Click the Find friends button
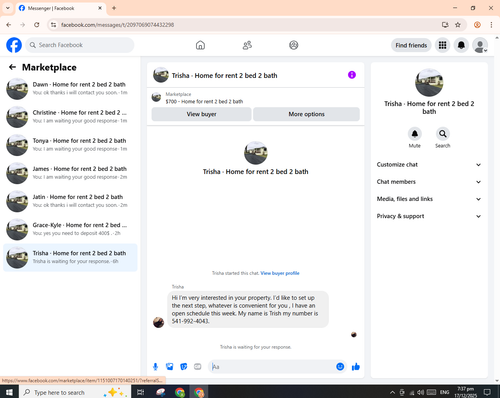The height and width of the screenshot is (398, 500). [x=411, y=45]
